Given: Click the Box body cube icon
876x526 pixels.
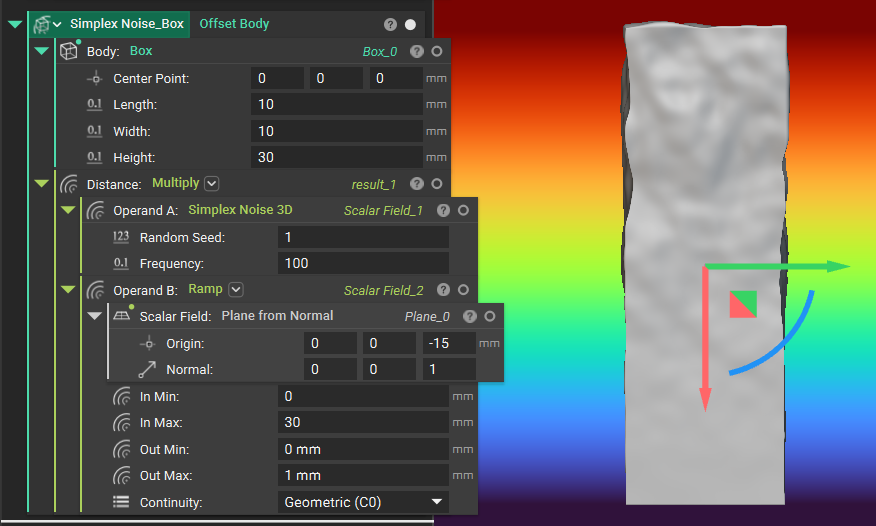Looking at the screenshot, I should coord(69,51).
